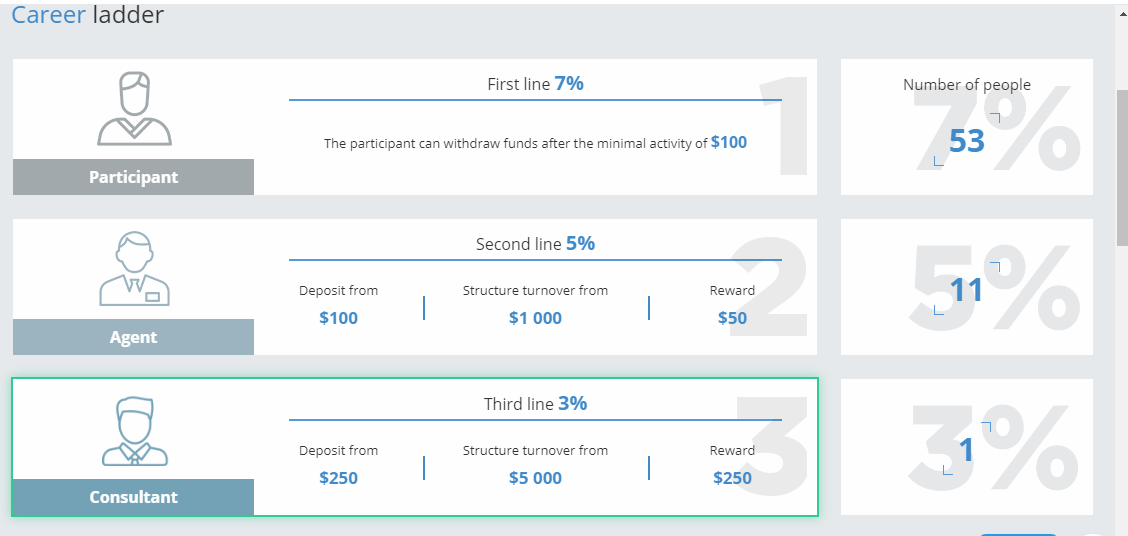Screen dimensions: 1128x536
Task: Click the Third line 3% heading
Action: pyautogui.click(x=535, y=404)
